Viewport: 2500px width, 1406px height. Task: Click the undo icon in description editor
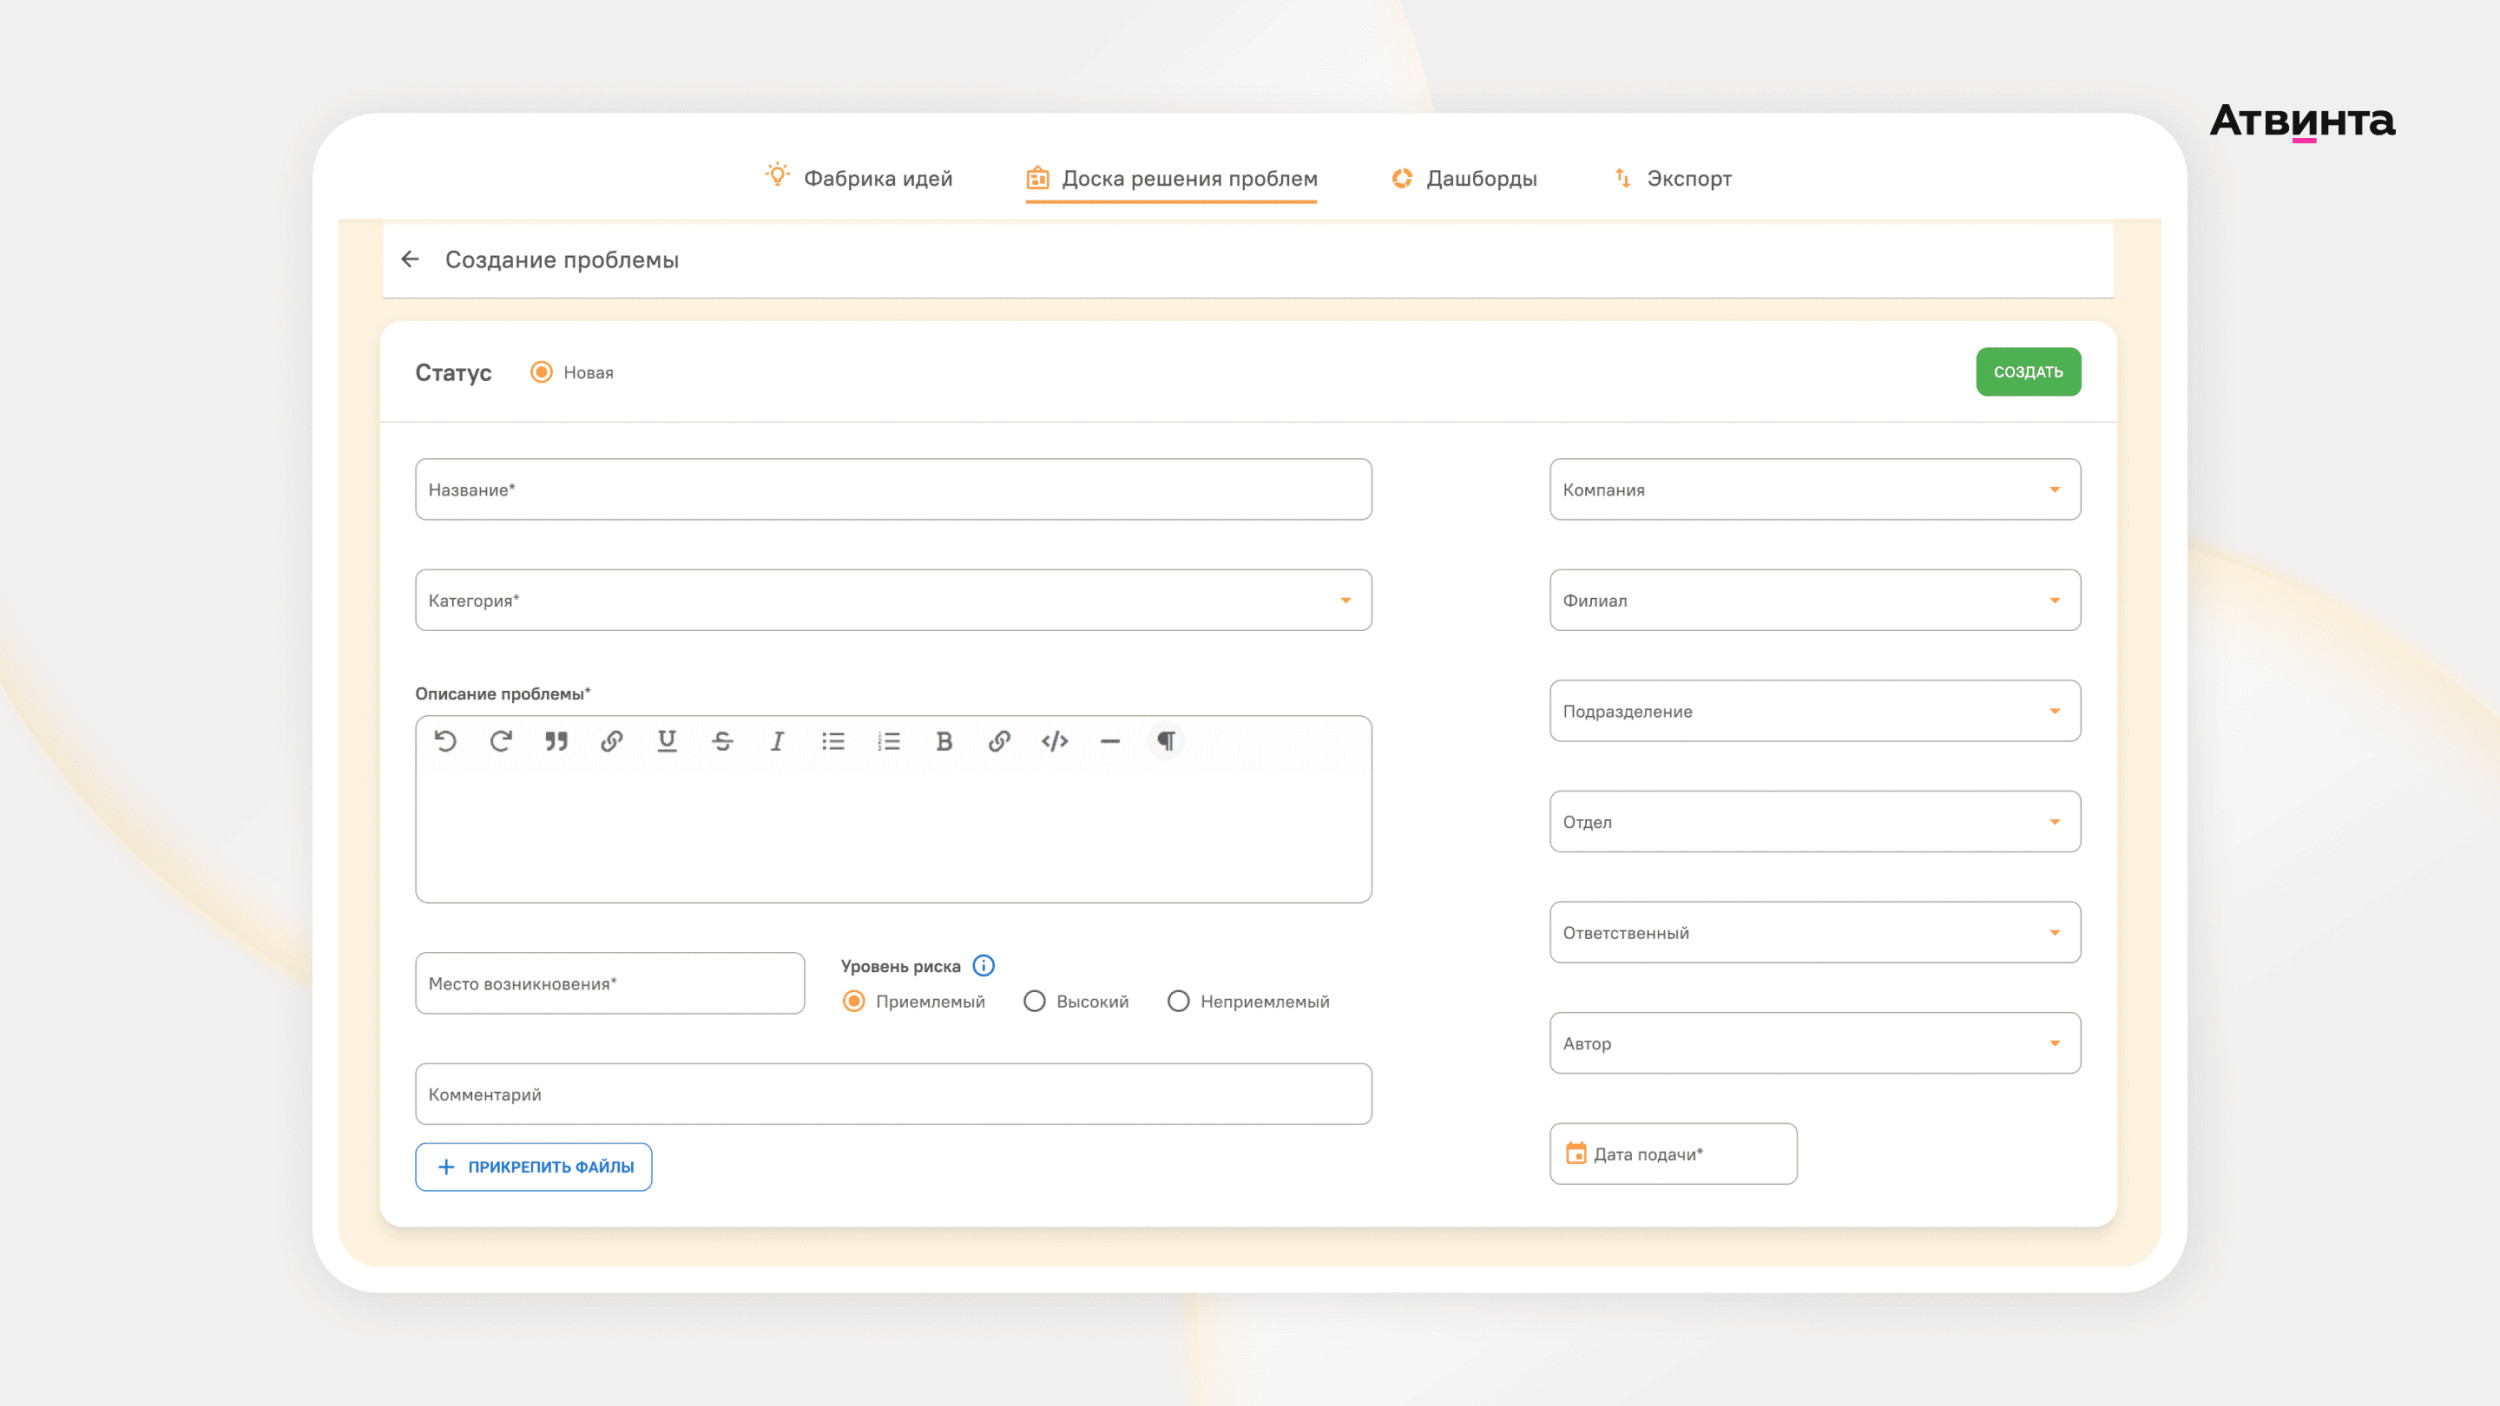pos(446,741)
